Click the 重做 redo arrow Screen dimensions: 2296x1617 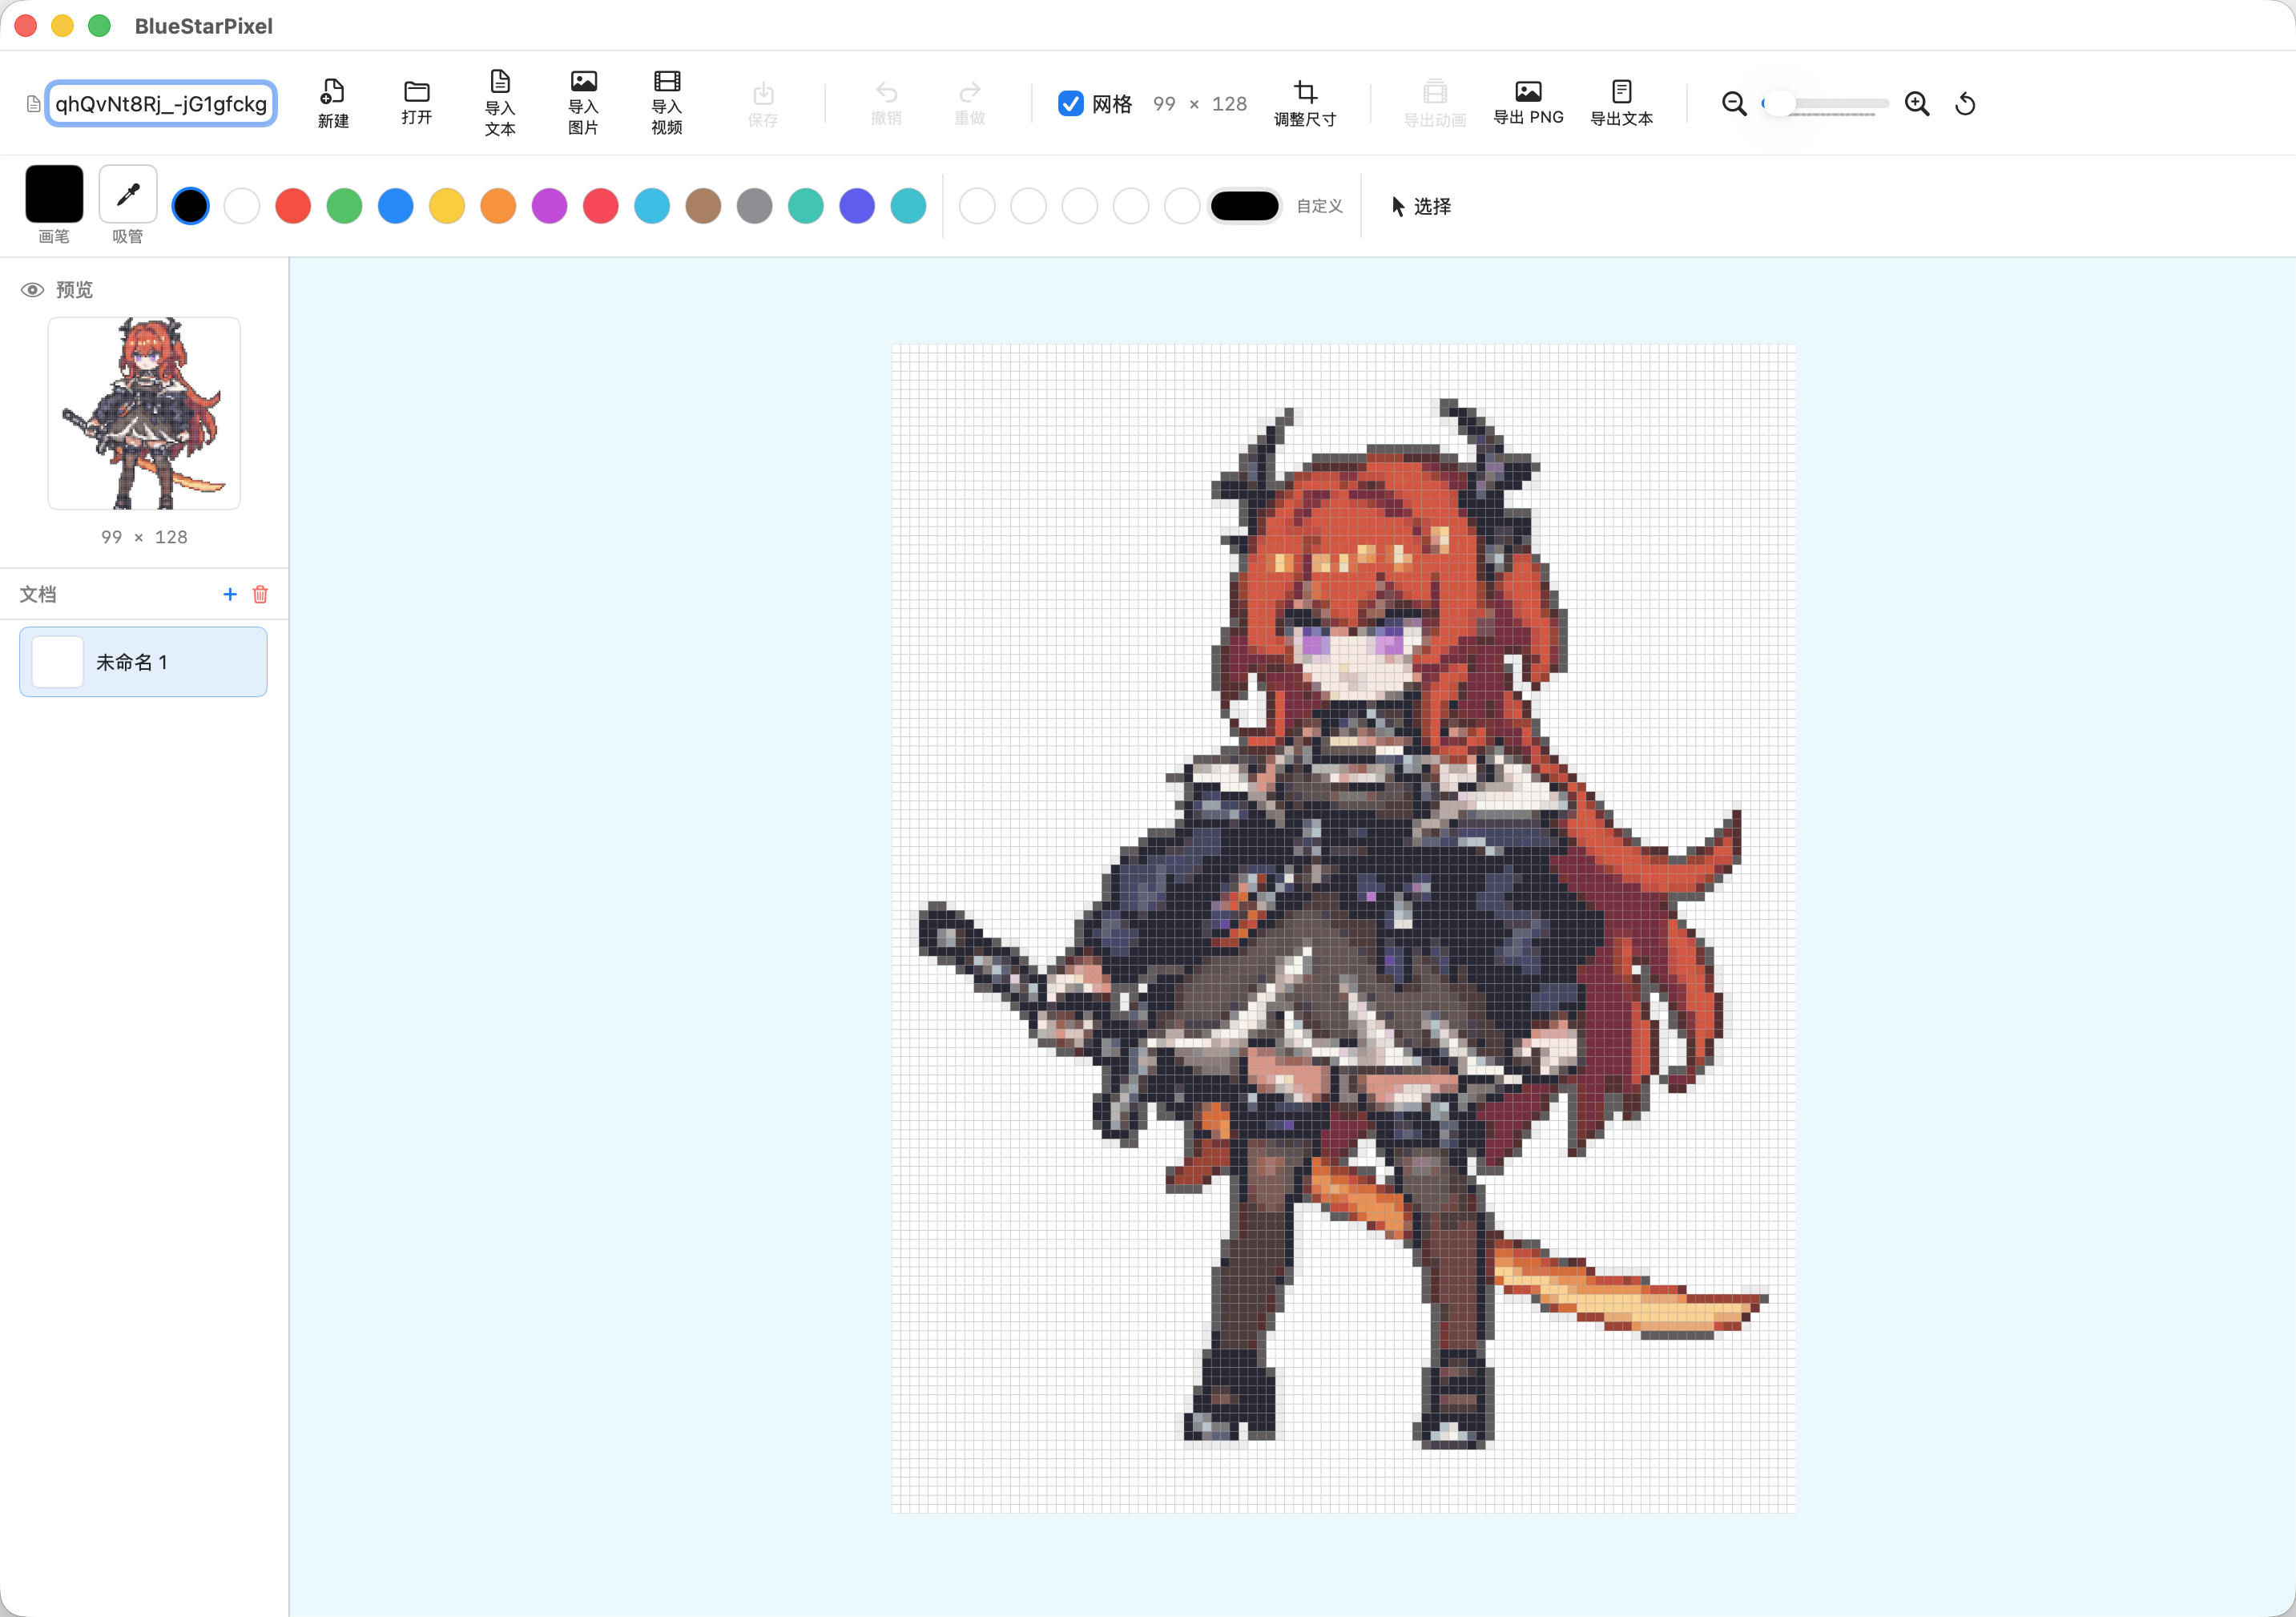(x=970, y=92)
